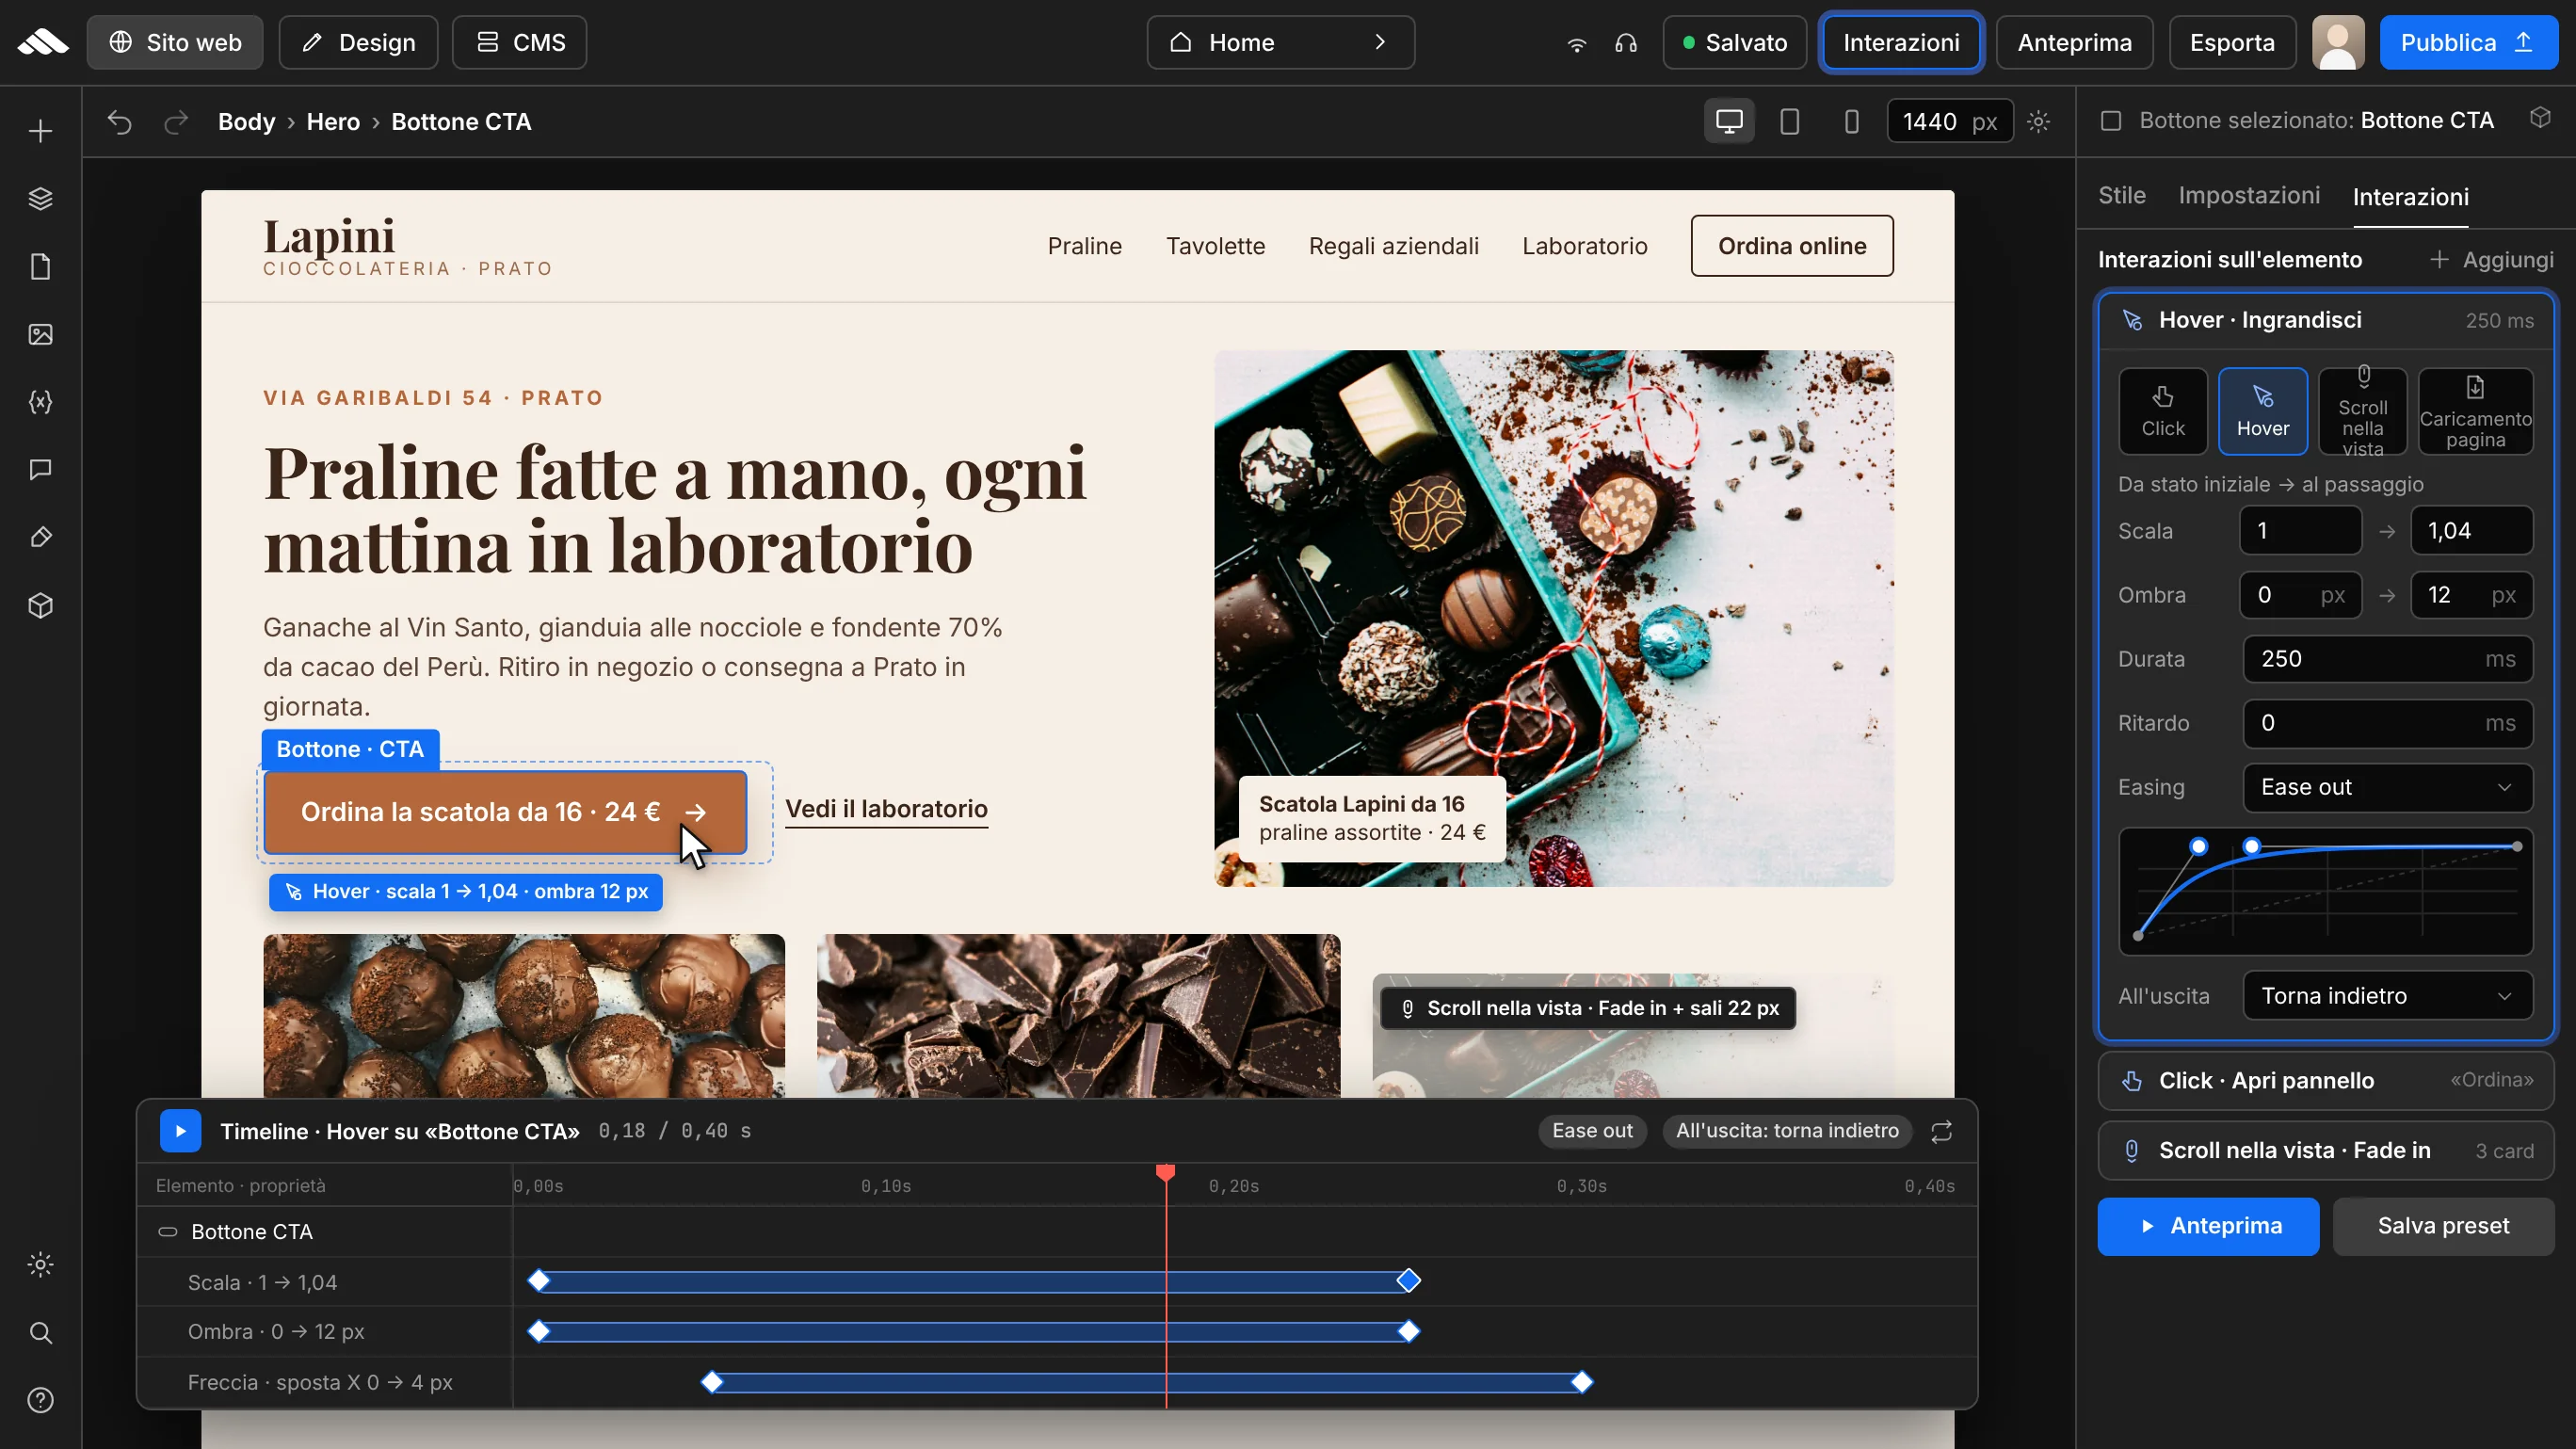
Task: Select desktop viewport
Action: (1729, 122)
